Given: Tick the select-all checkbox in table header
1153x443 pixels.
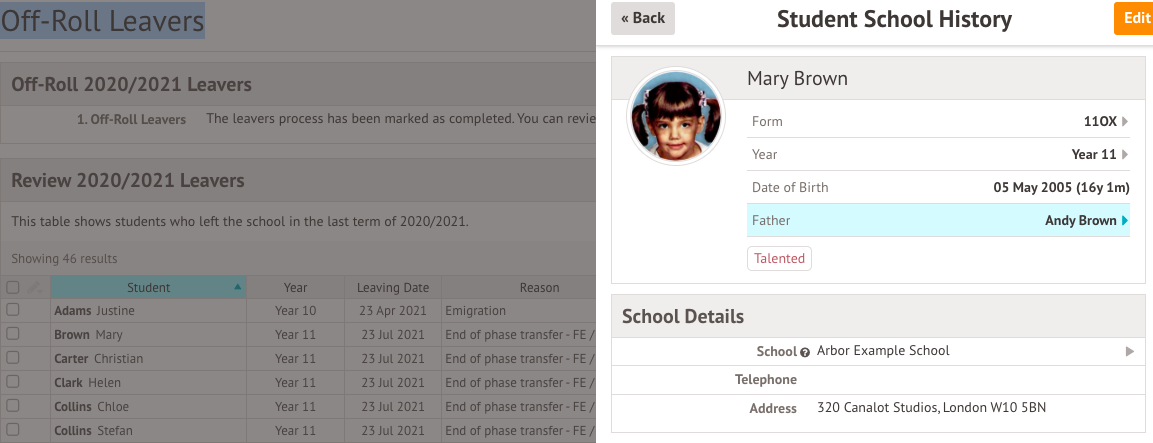Looking at the screenshot, I should 13,288.
